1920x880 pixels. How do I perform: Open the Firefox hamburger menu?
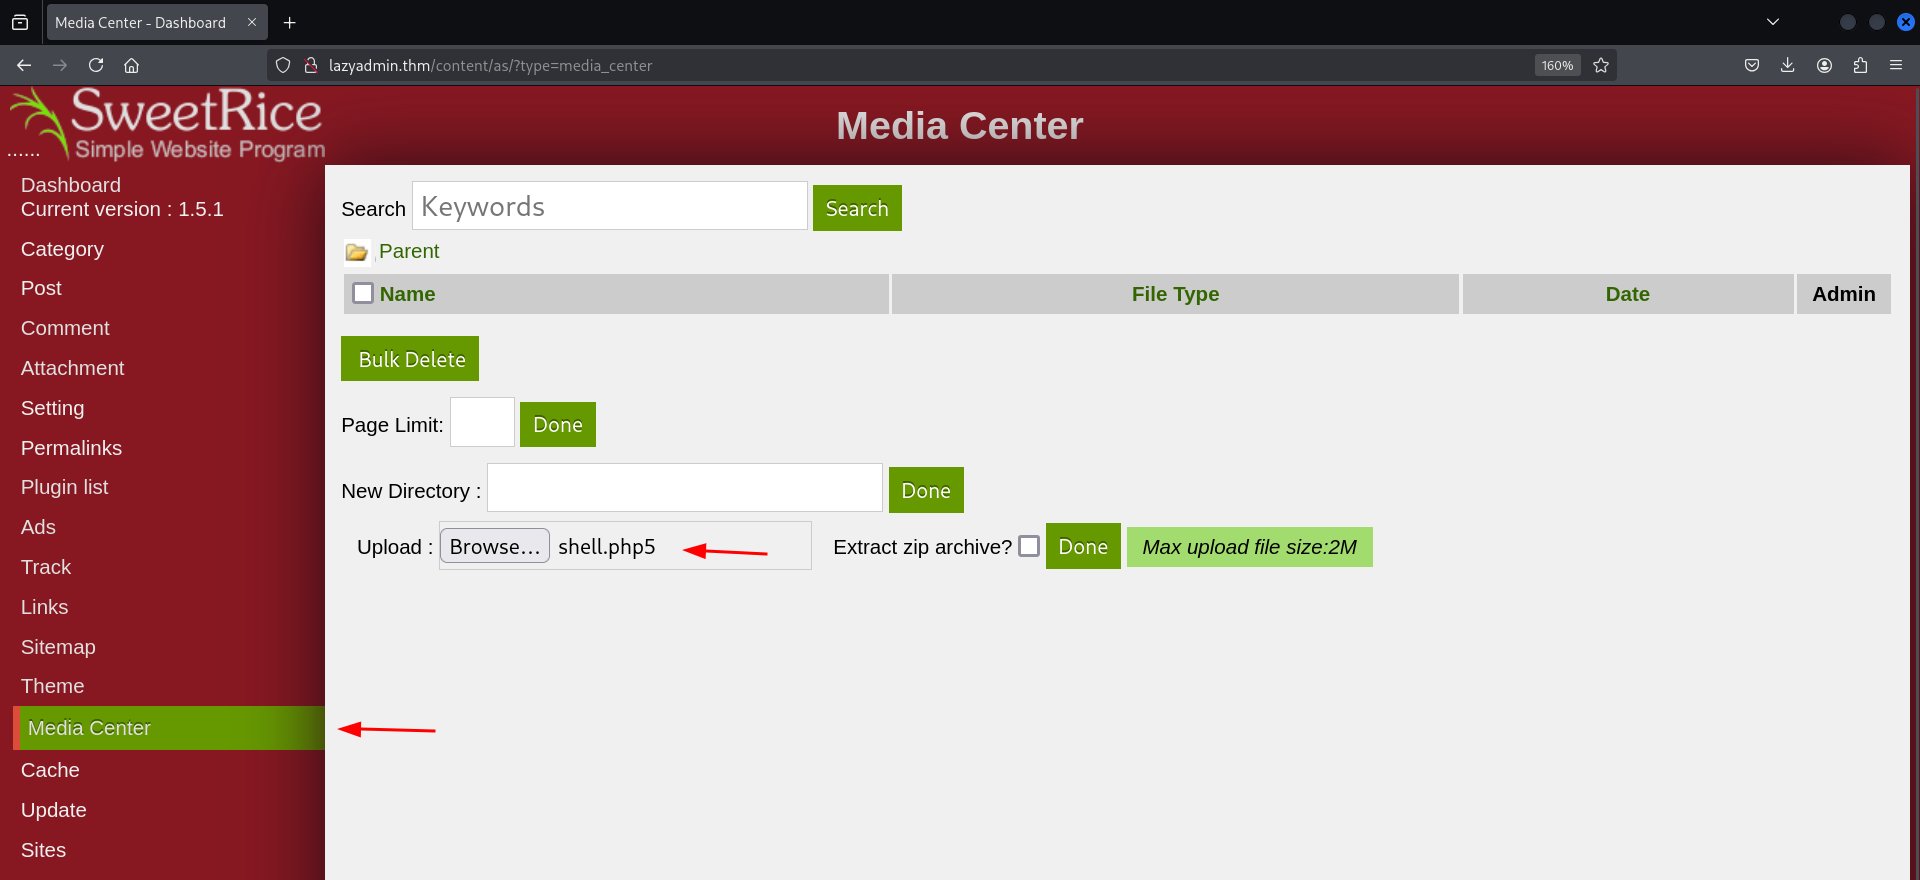coord(1895,65)
